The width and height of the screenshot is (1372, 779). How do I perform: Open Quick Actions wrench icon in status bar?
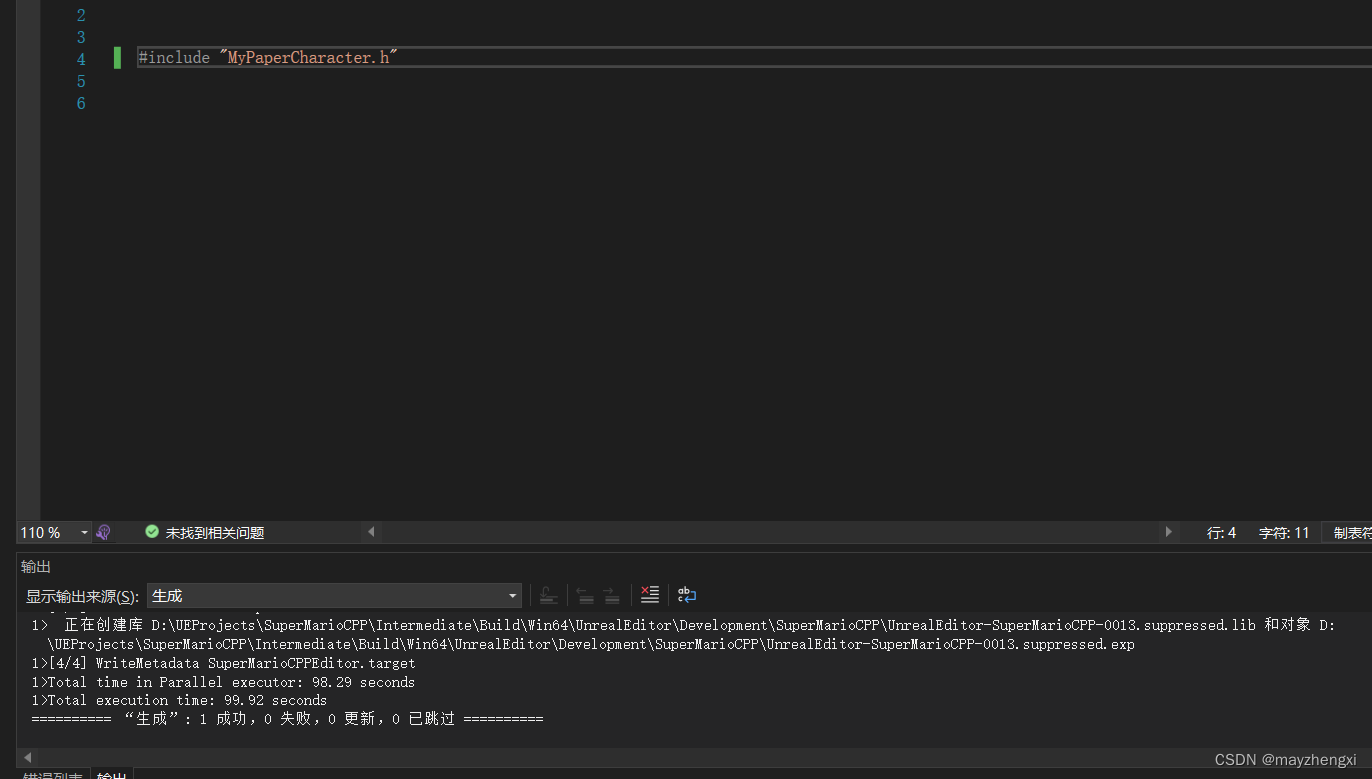click(x=103, y=532)
